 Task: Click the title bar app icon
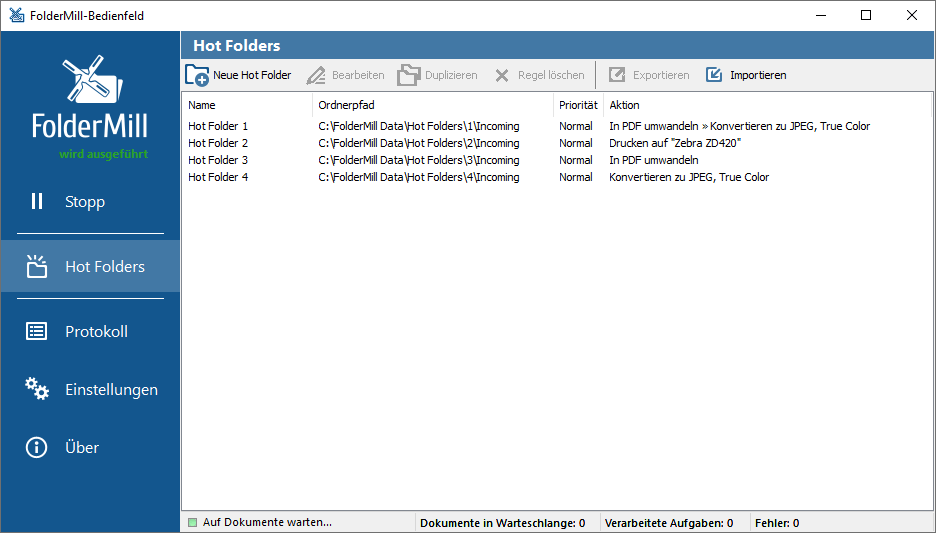(x=17, y=16)
